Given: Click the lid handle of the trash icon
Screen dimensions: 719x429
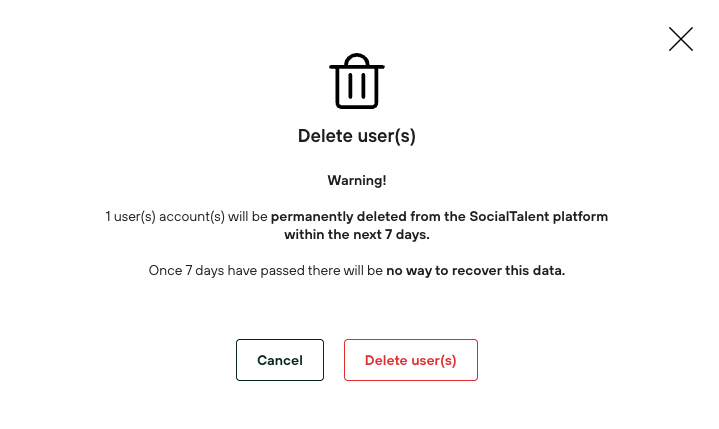Looking at the screenshot, I should [x=357, y=57].
